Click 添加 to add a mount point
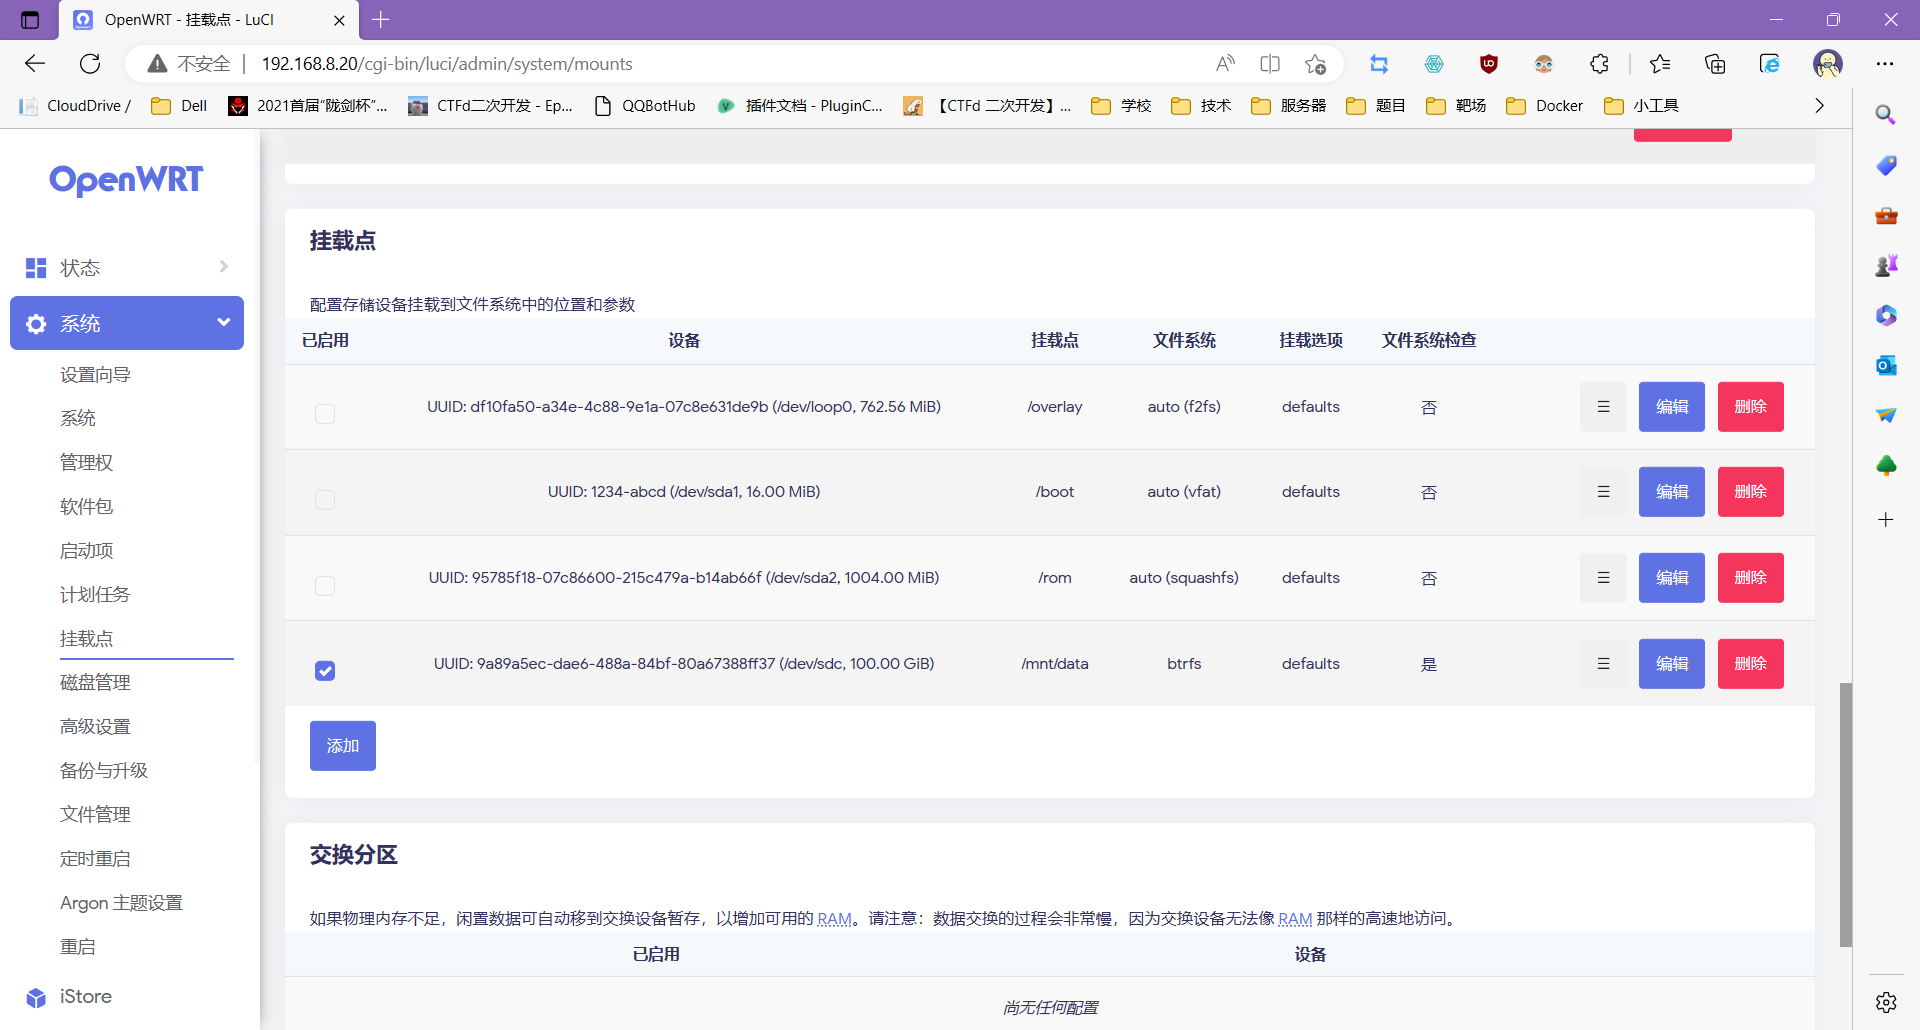The height and width of the screenshot is (1030, 1920). 343,746
